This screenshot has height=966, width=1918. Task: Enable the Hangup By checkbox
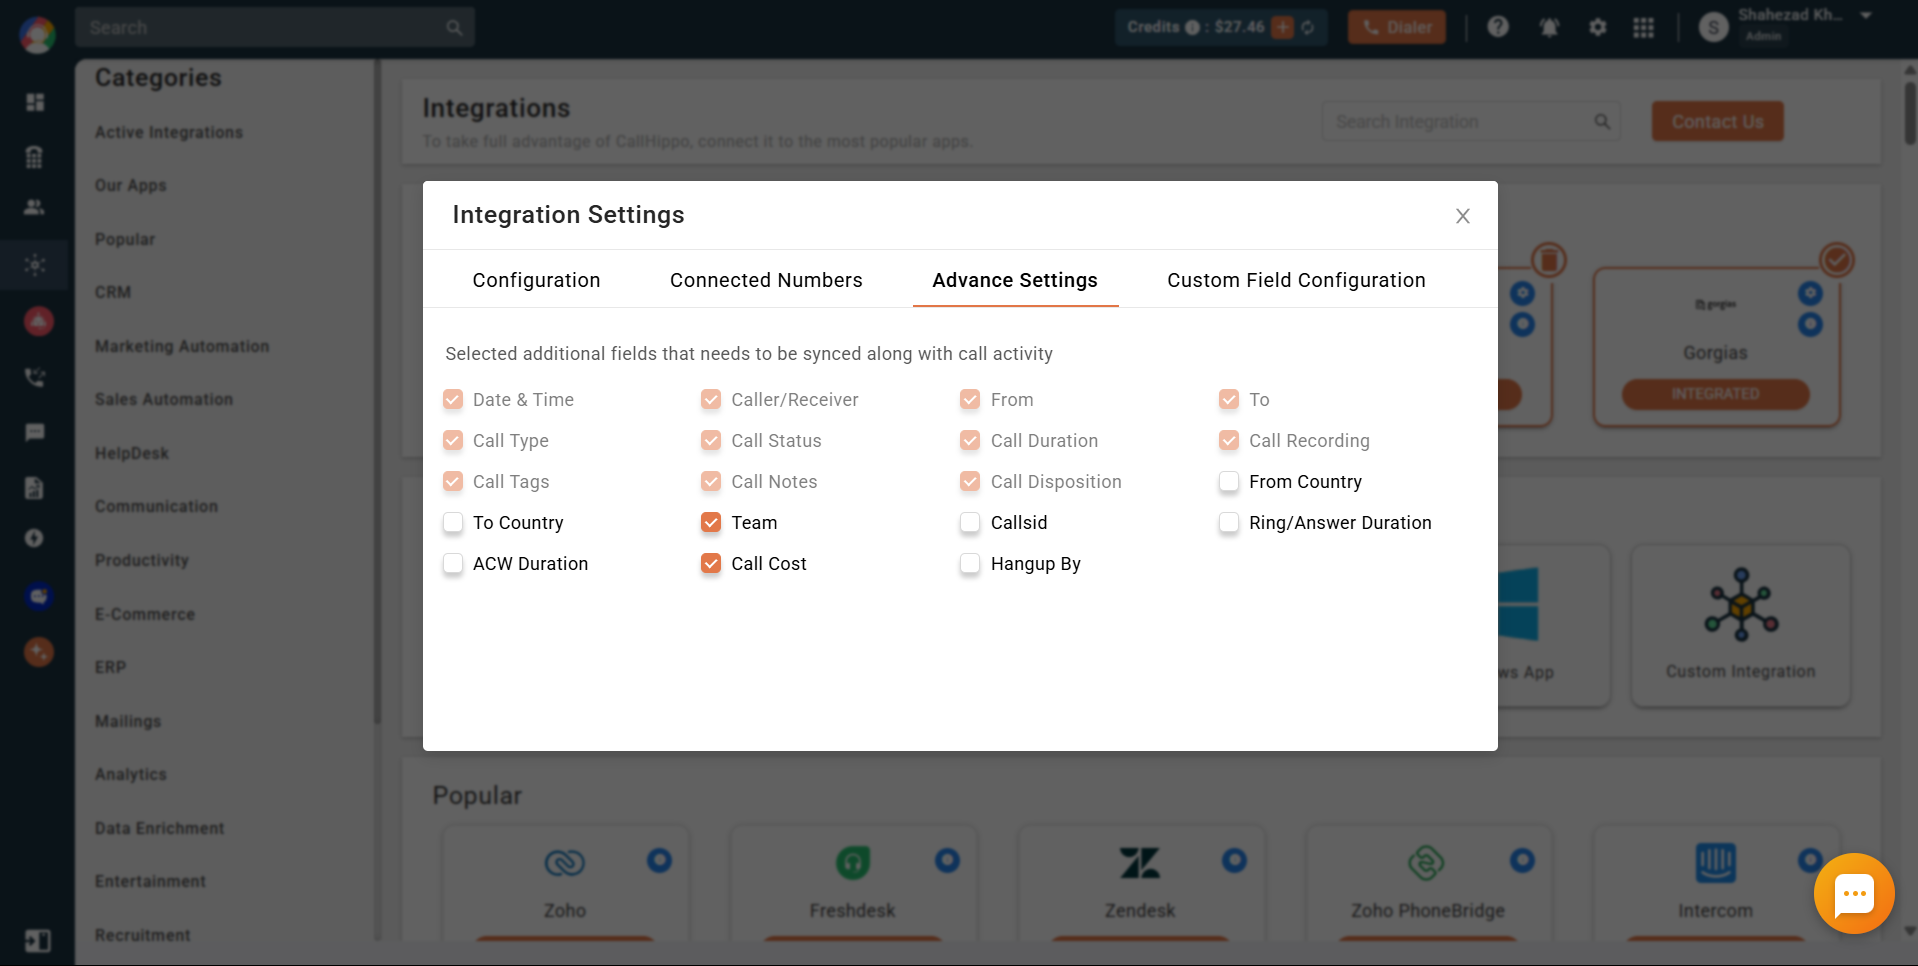point(970,564)
